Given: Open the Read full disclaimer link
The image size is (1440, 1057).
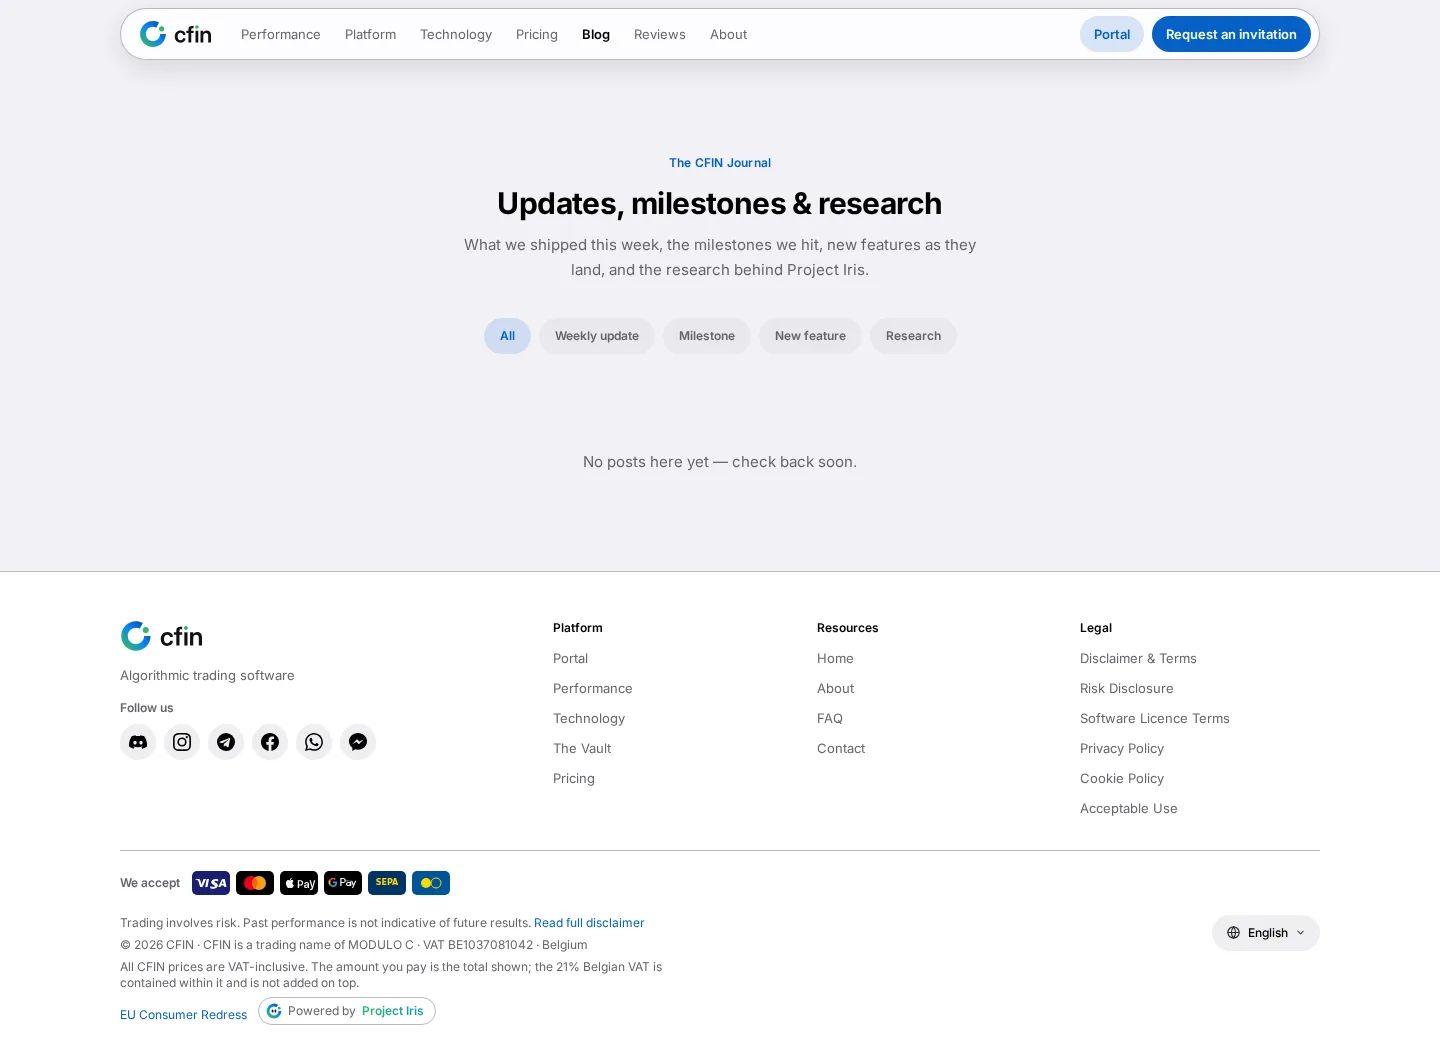Looking at the screenshot, I should tap(589, 923).
